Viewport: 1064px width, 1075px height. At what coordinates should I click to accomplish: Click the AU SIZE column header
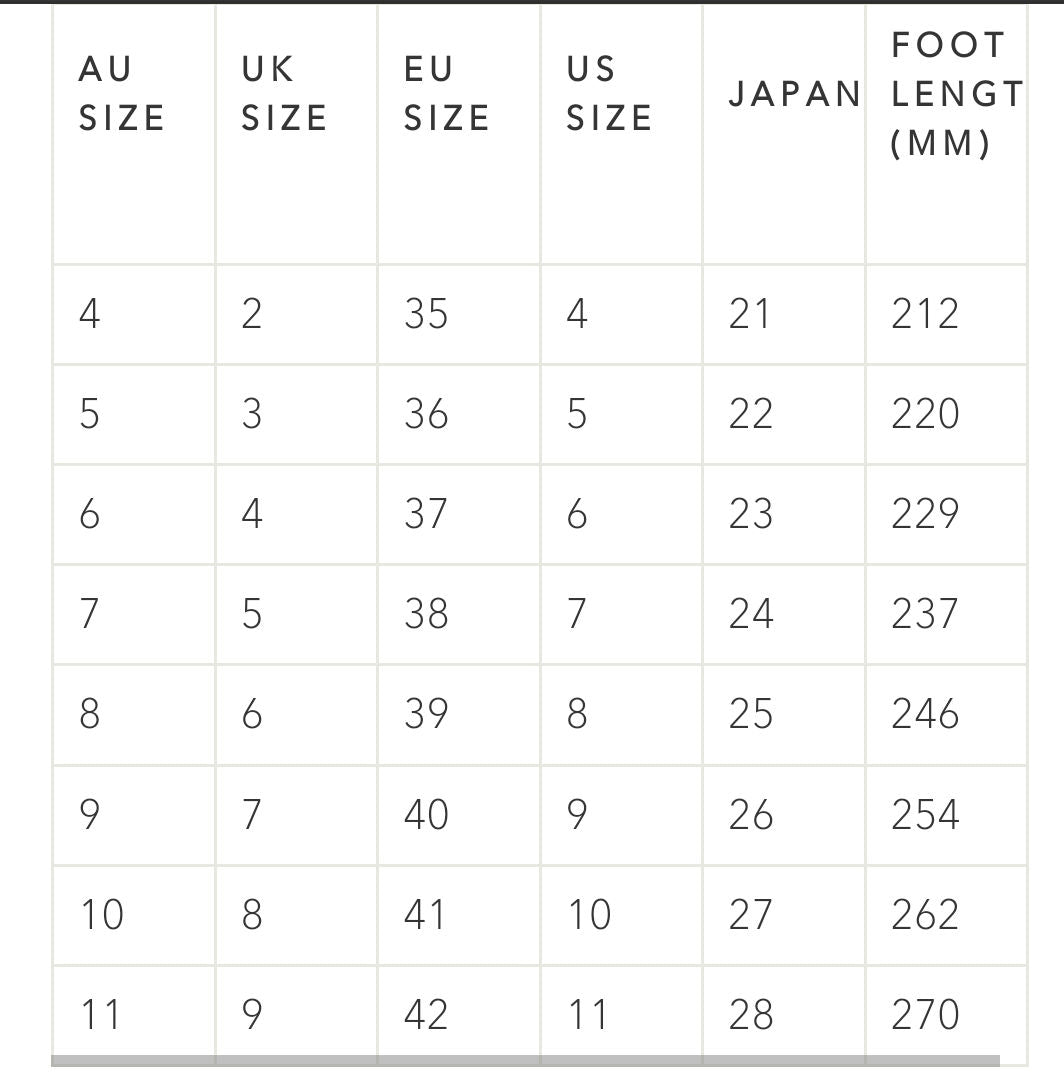point(121,94)
